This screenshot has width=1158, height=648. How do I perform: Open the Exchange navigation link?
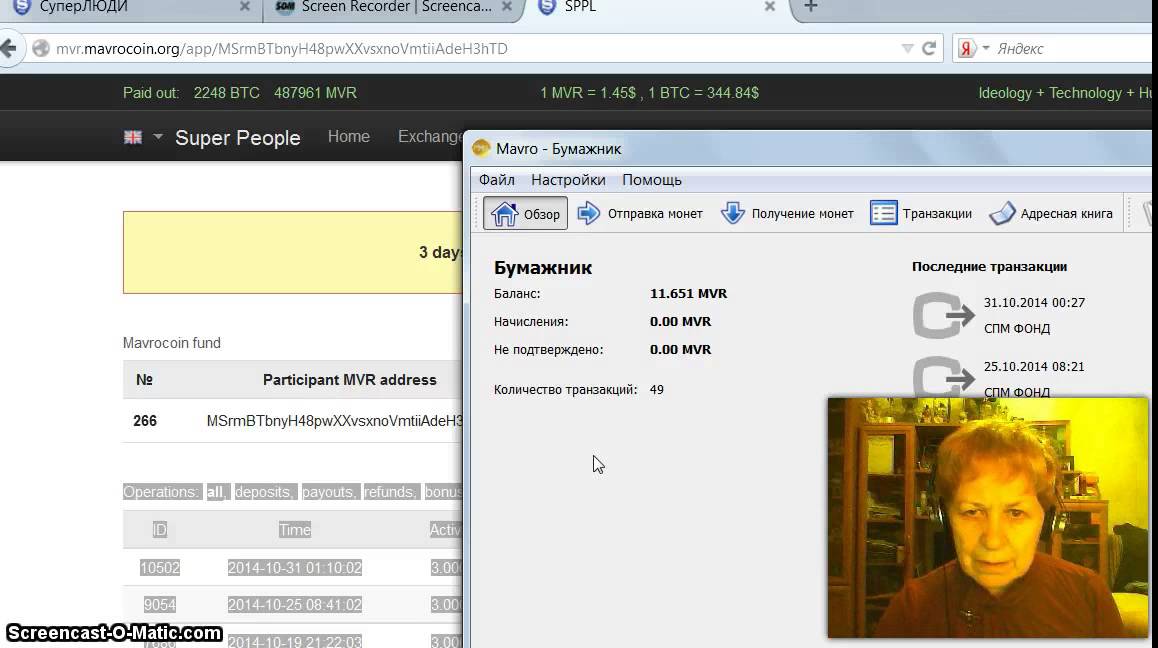(x=431, y=137)
